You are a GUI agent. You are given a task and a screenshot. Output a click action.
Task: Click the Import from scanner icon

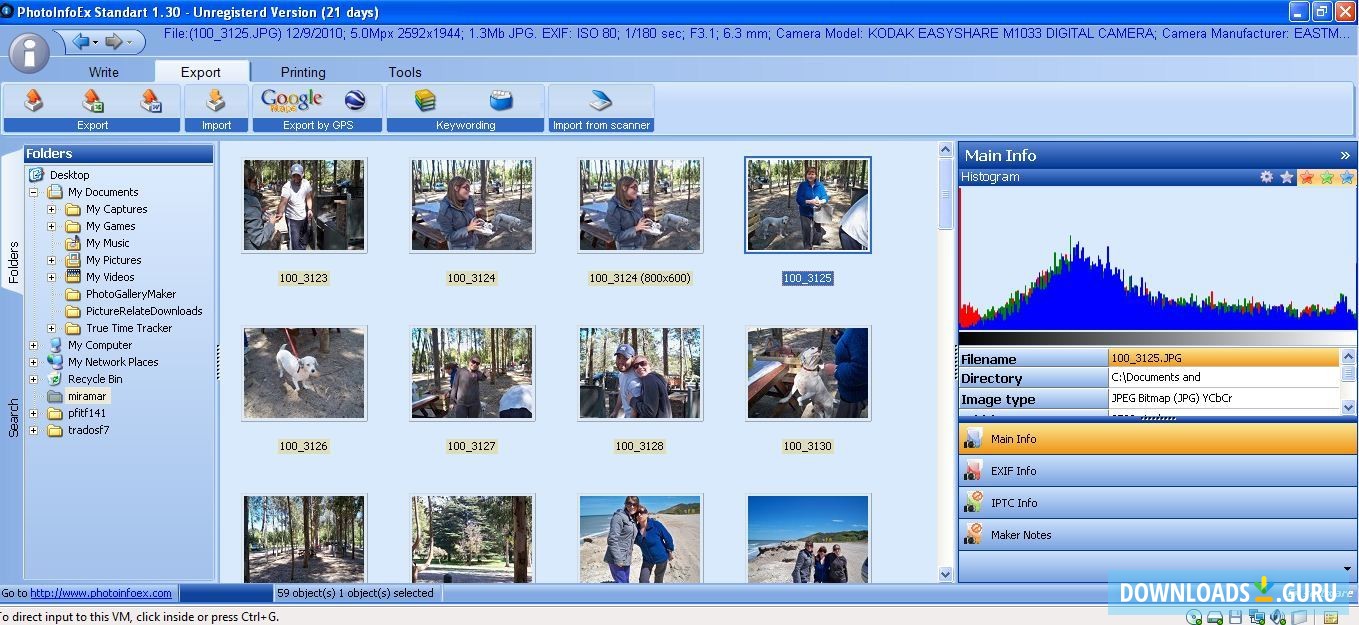point(600,101)
